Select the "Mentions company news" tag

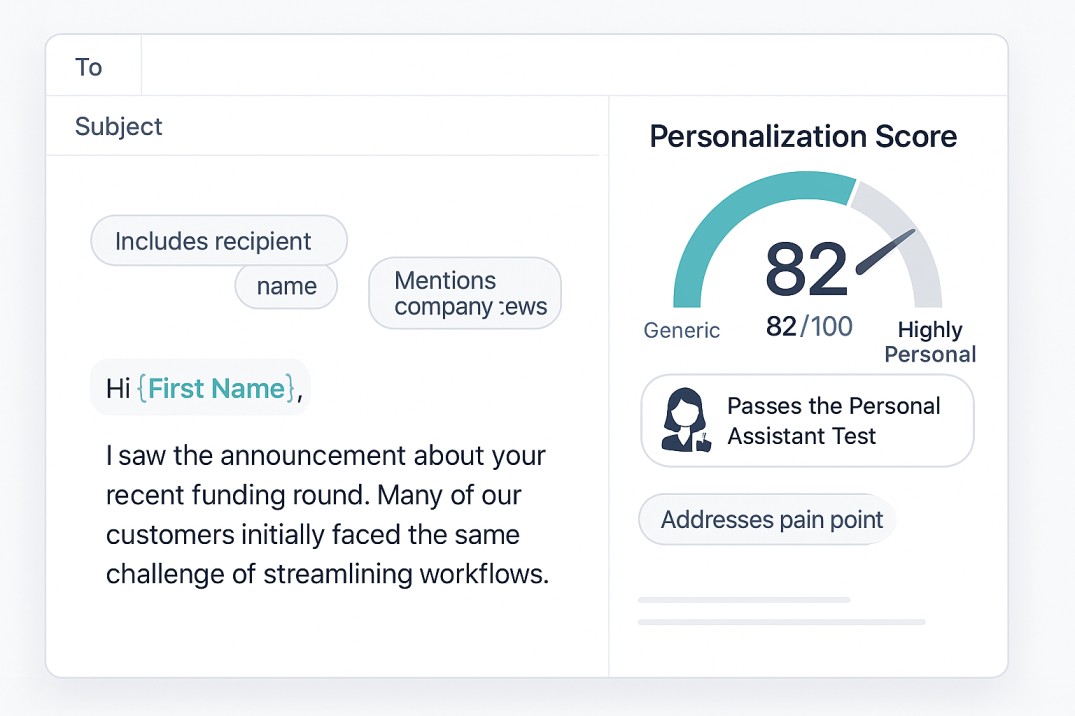coord(465,294)
